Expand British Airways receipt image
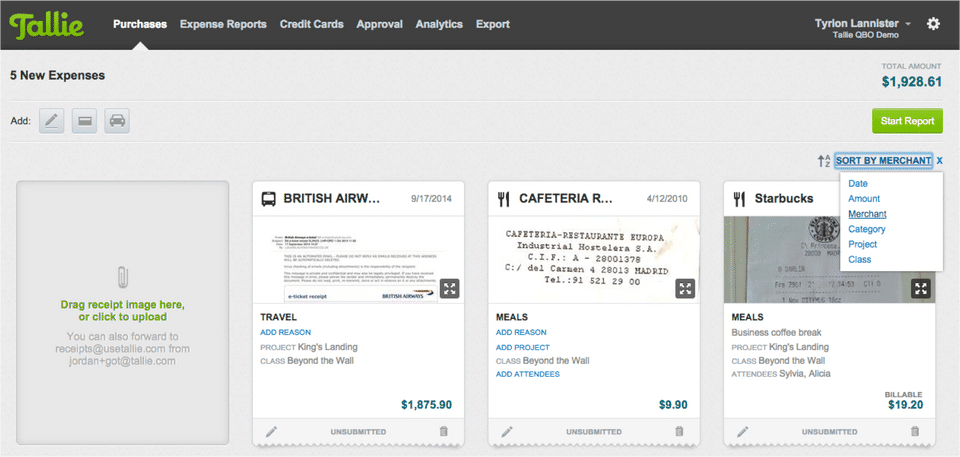This screenshot has height=457, width=960. [x=450, y=289]
